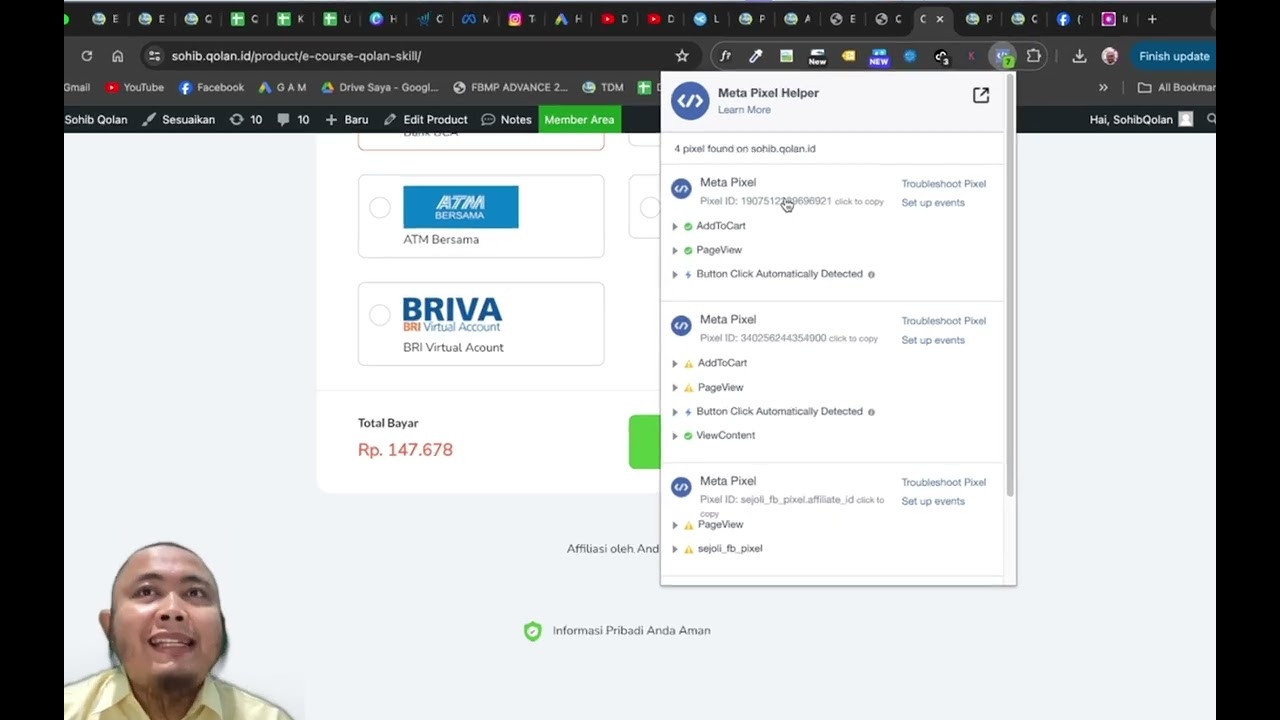Expand Button Click Automatically Detected, first pixel

(x=675, y=274)
